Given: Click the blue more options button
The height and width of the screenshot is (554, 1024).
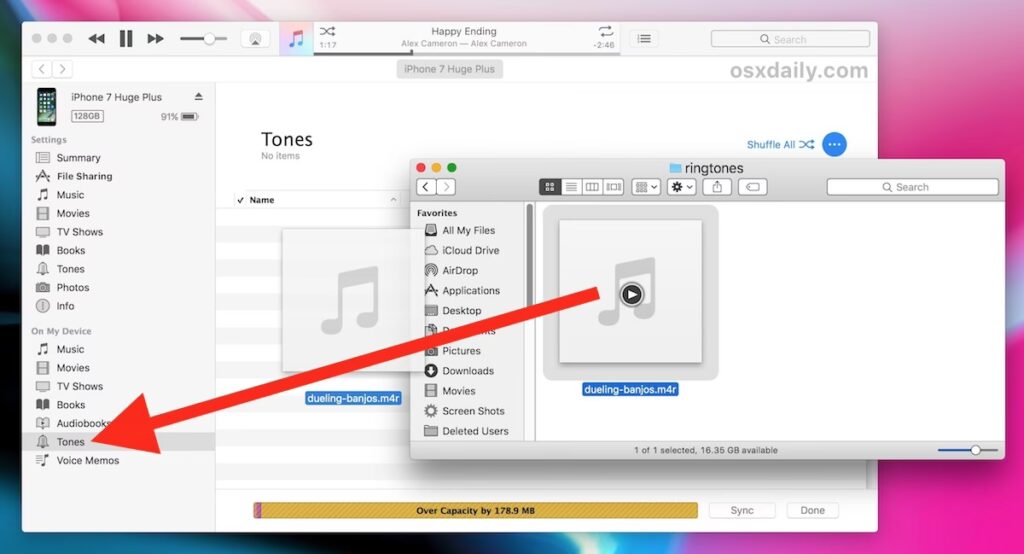Looking at the screenshot, I should pos(834,144).
